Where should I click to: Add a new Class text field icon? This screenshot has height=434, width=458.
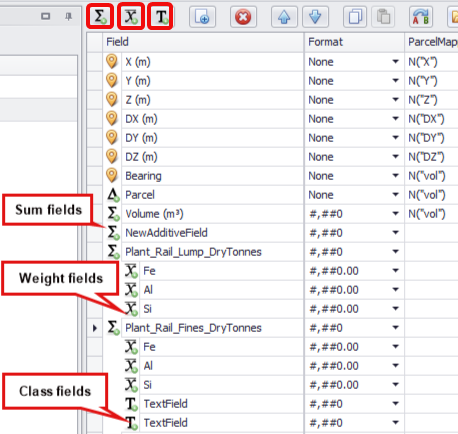click(x=160, y=16)
